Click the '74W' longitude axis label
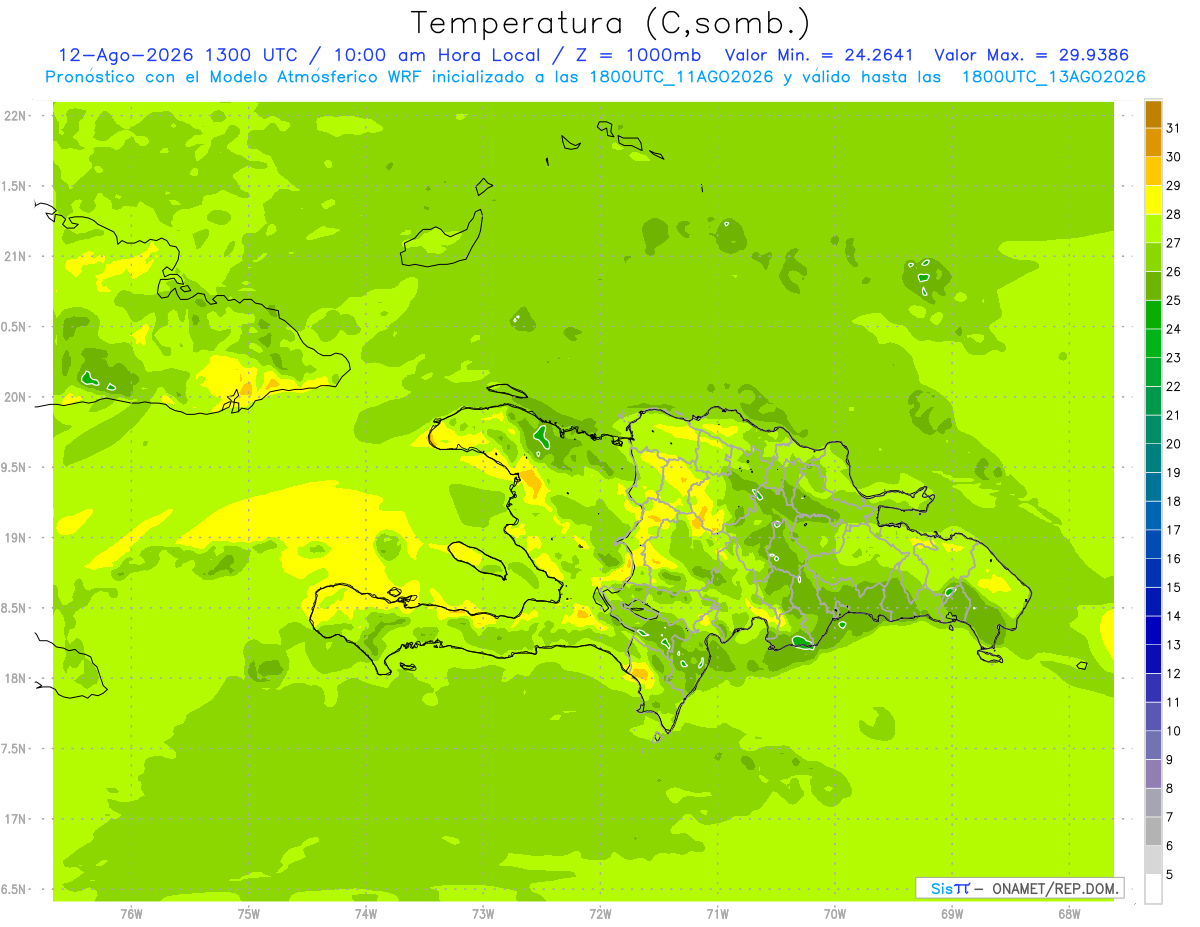Viewport: 1200px width, 927px height. tap(366, 914)
